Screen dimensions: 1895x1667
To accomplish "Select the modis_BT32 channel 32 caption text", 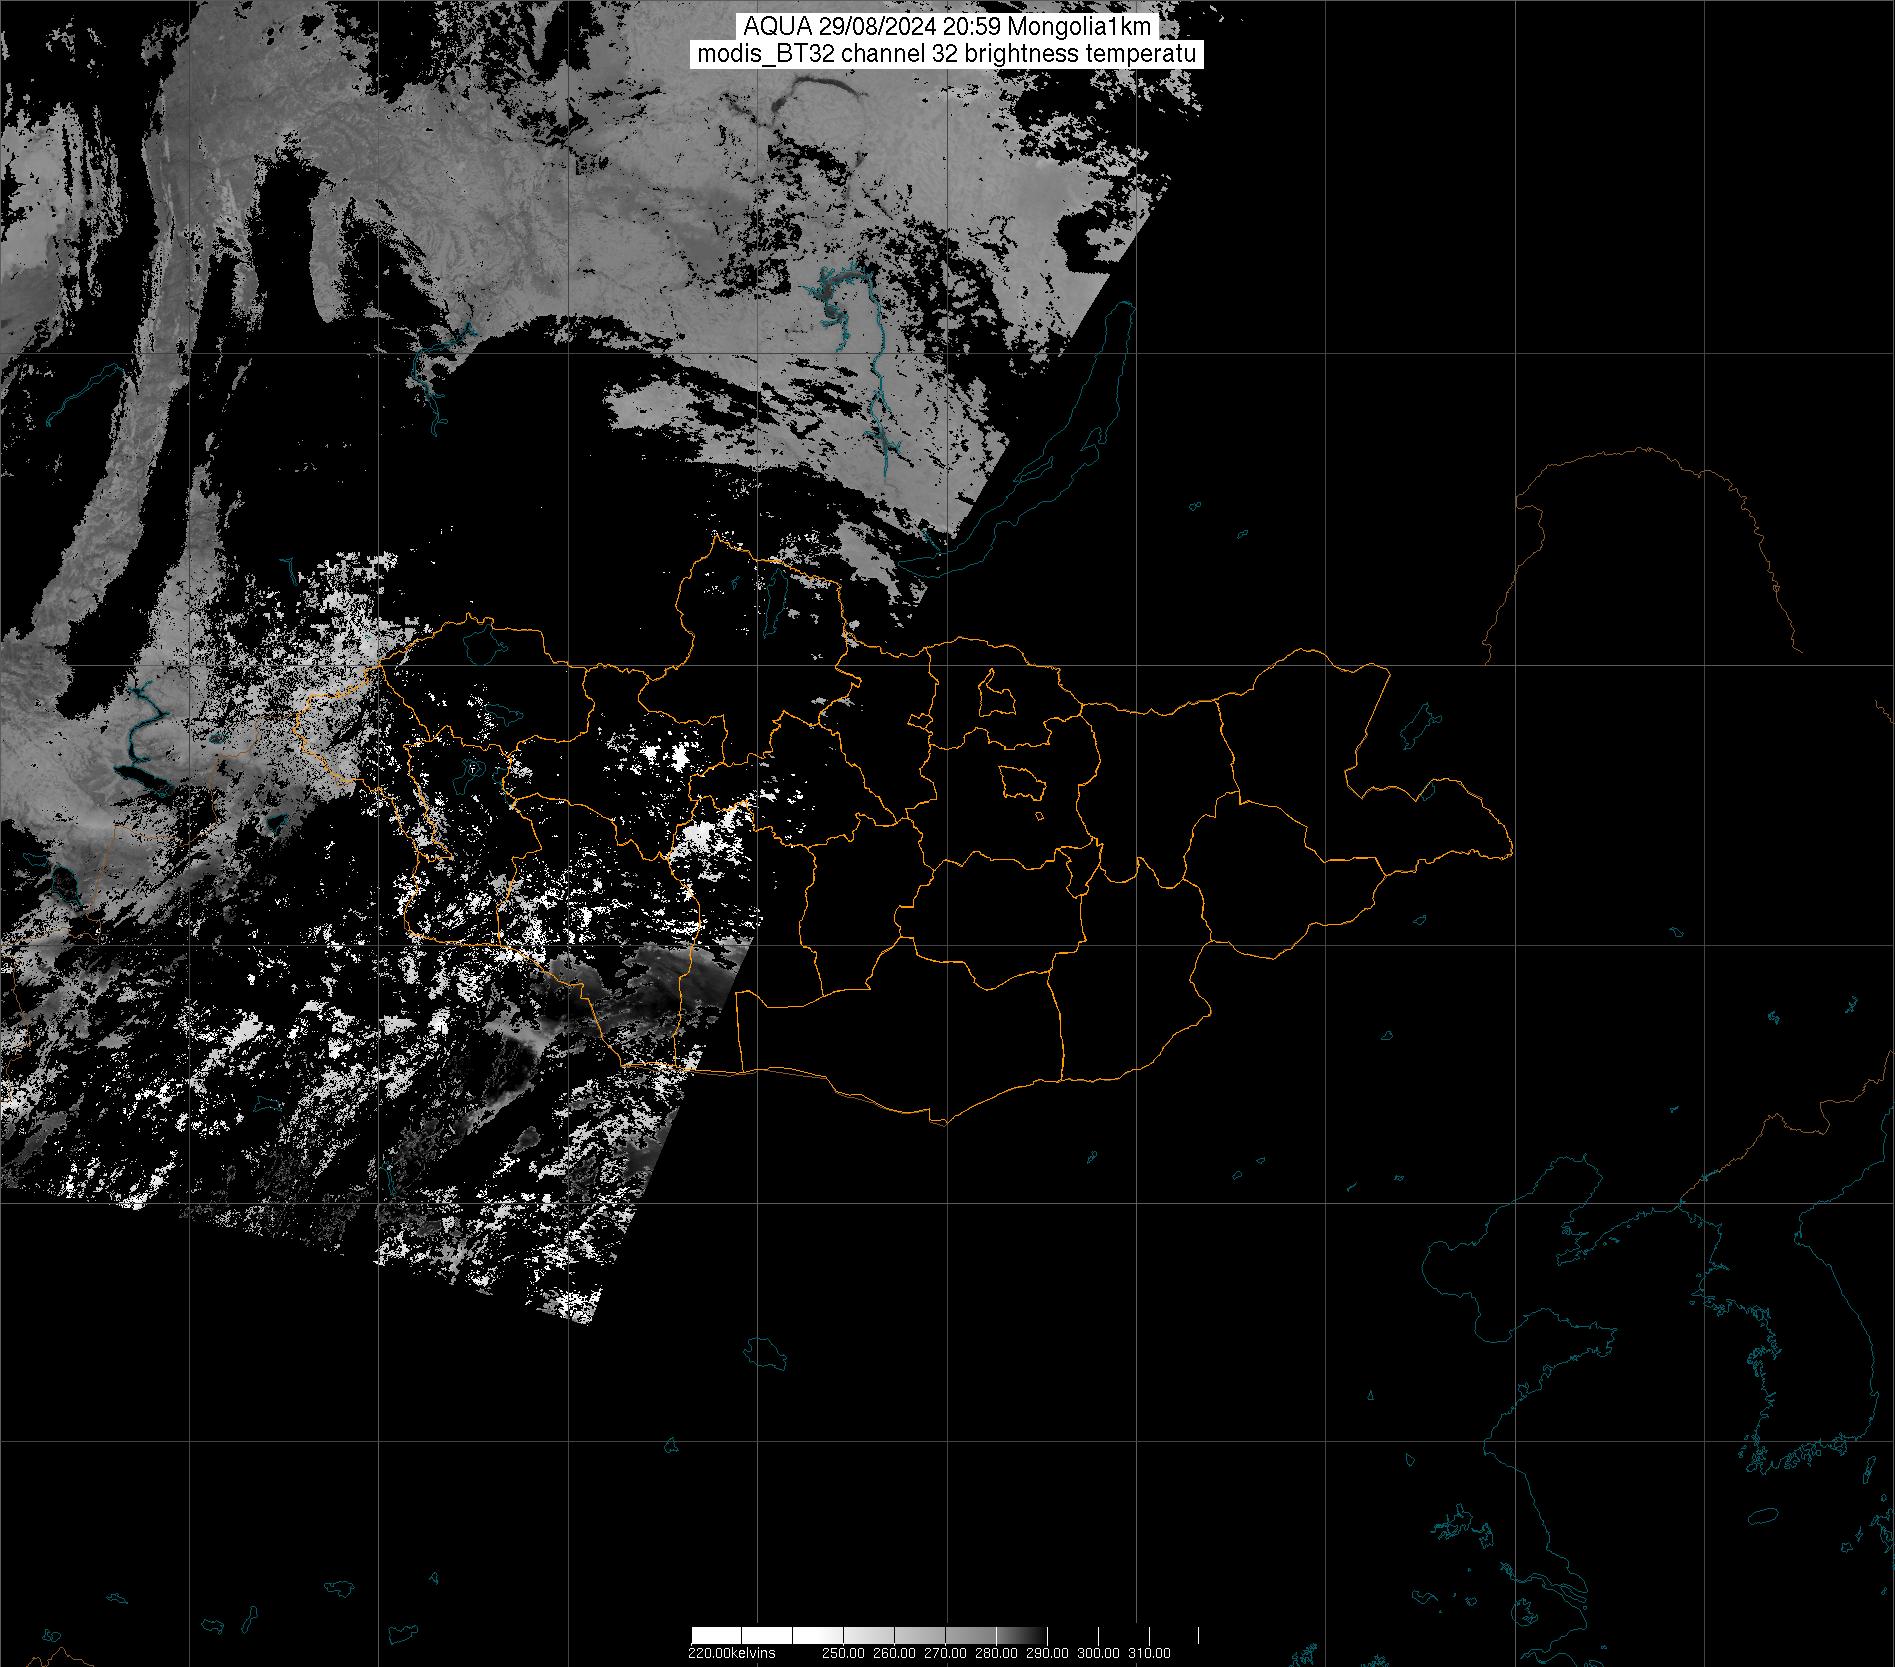I will pyautogui.click(x=946, y=54).
